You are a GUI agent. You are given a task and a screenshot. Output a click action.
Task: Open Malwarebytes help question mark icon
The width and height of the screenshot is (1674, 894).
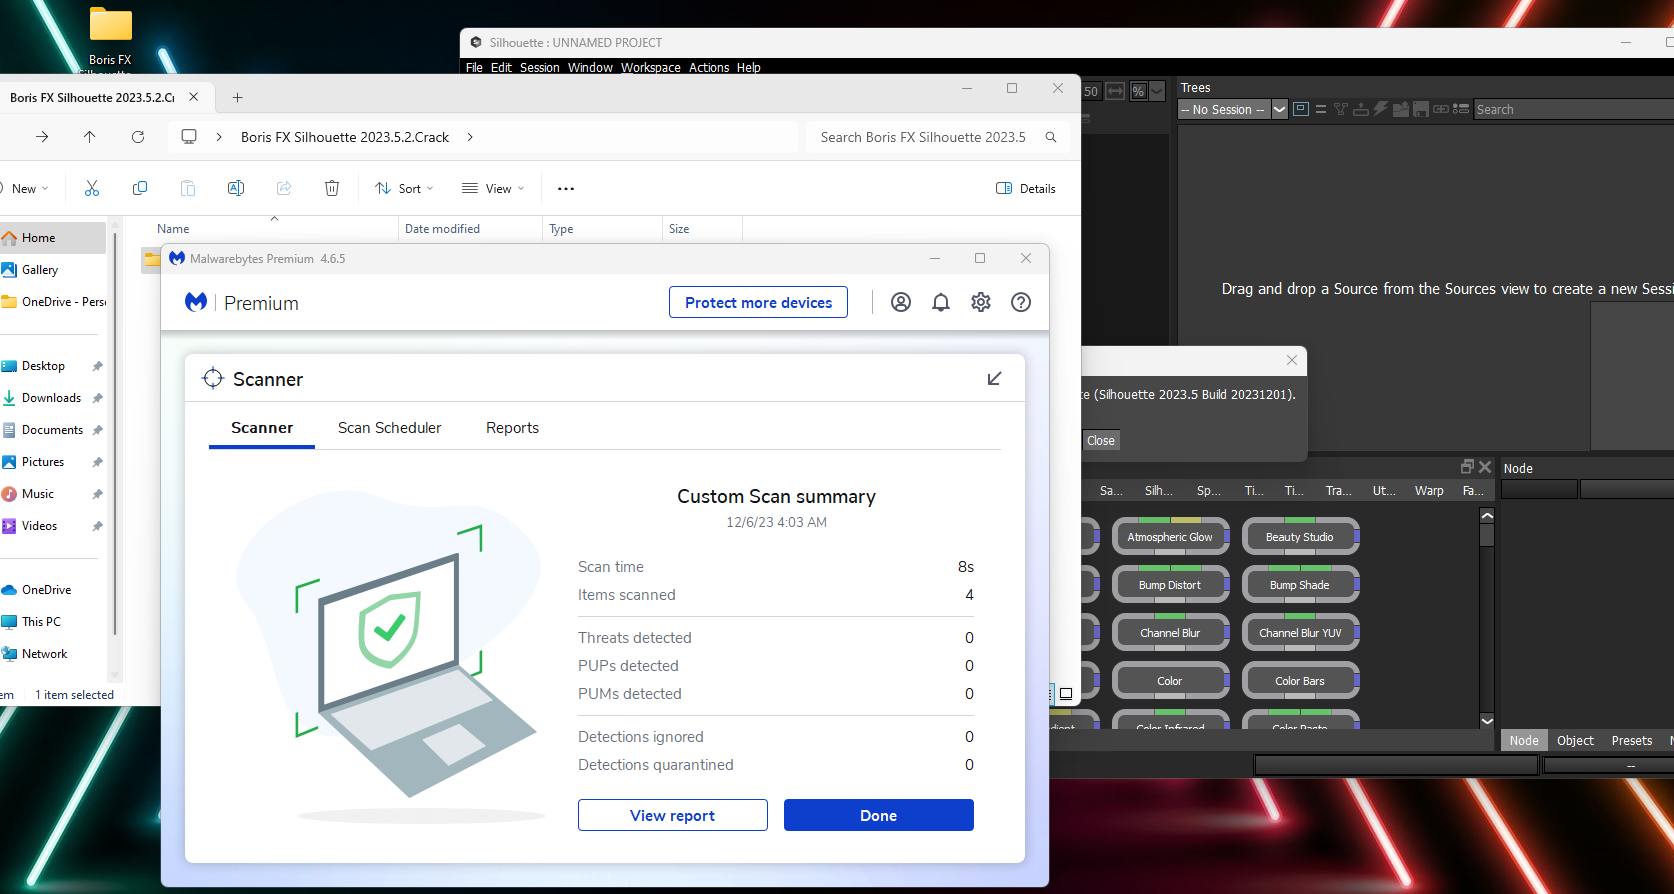click(1021, 302)
